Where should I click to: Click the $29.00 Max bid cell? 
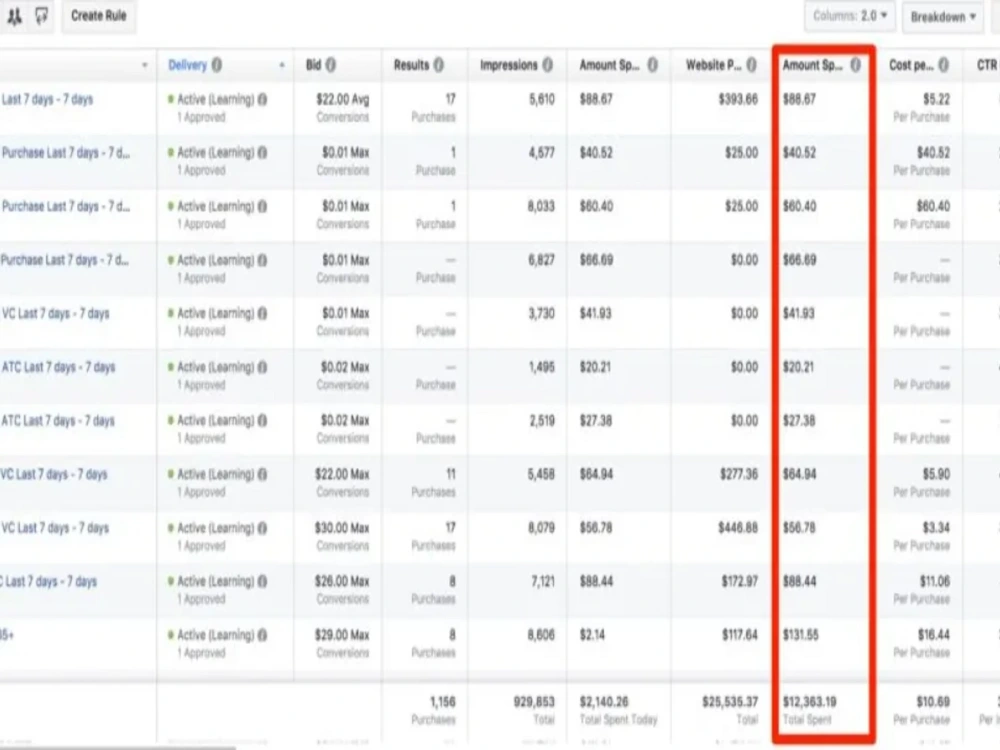pyautogui.click(x=342, y=635)
